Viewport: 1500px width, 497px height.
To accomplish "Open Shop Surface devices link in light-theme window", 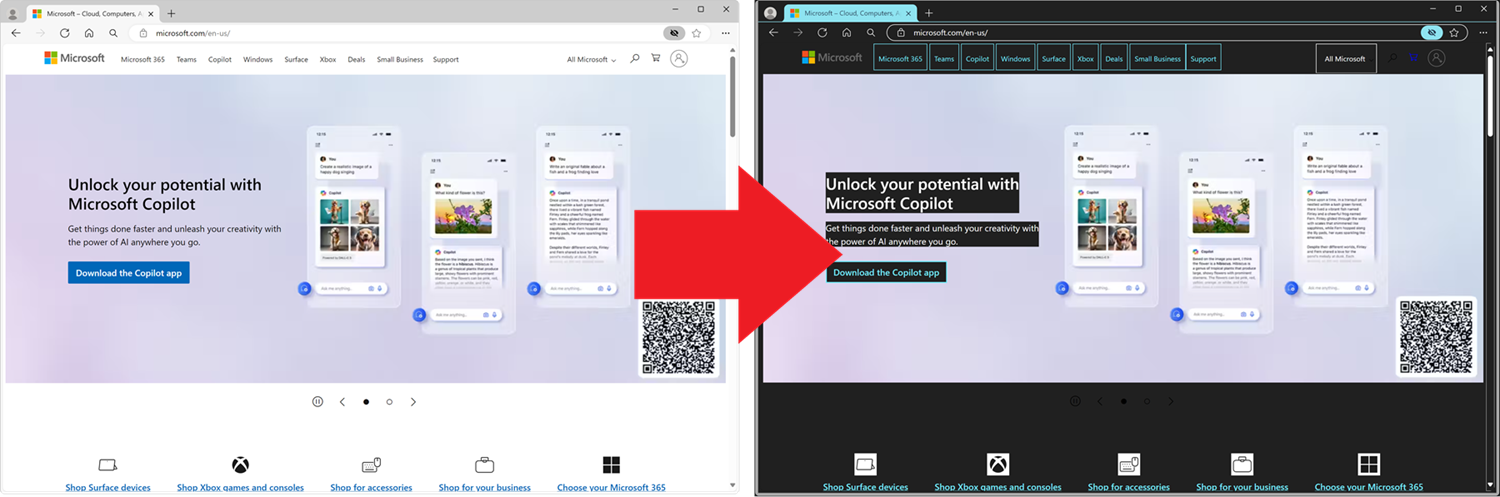I will click(x=108, y=487).
